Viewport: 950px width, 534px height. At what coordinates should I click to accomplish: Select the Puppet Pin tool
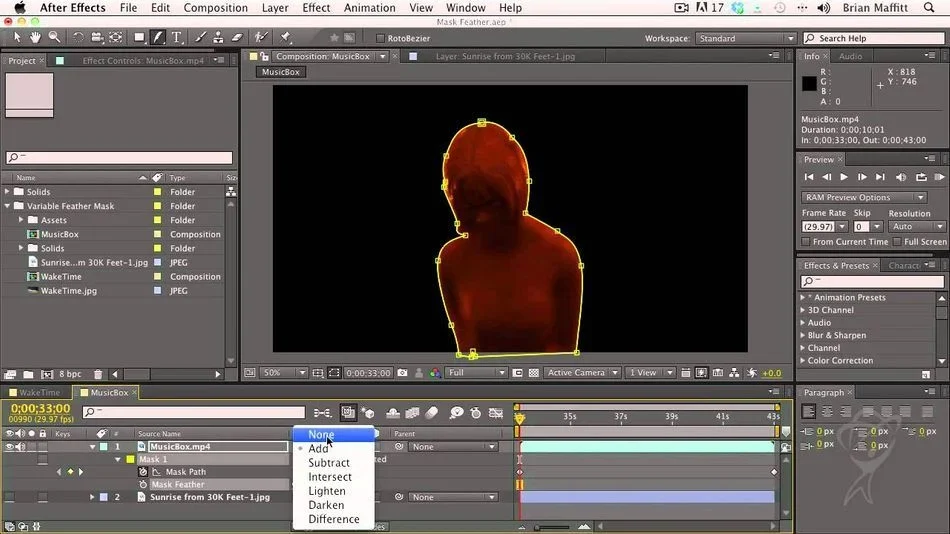tap(285, 38)
